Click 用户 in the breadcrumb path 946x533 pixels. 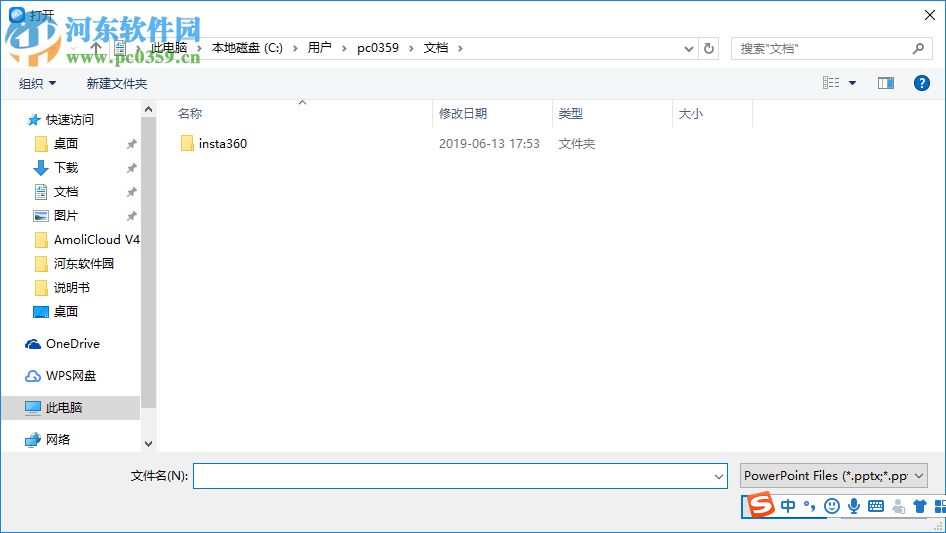click(x=319, y=48)
